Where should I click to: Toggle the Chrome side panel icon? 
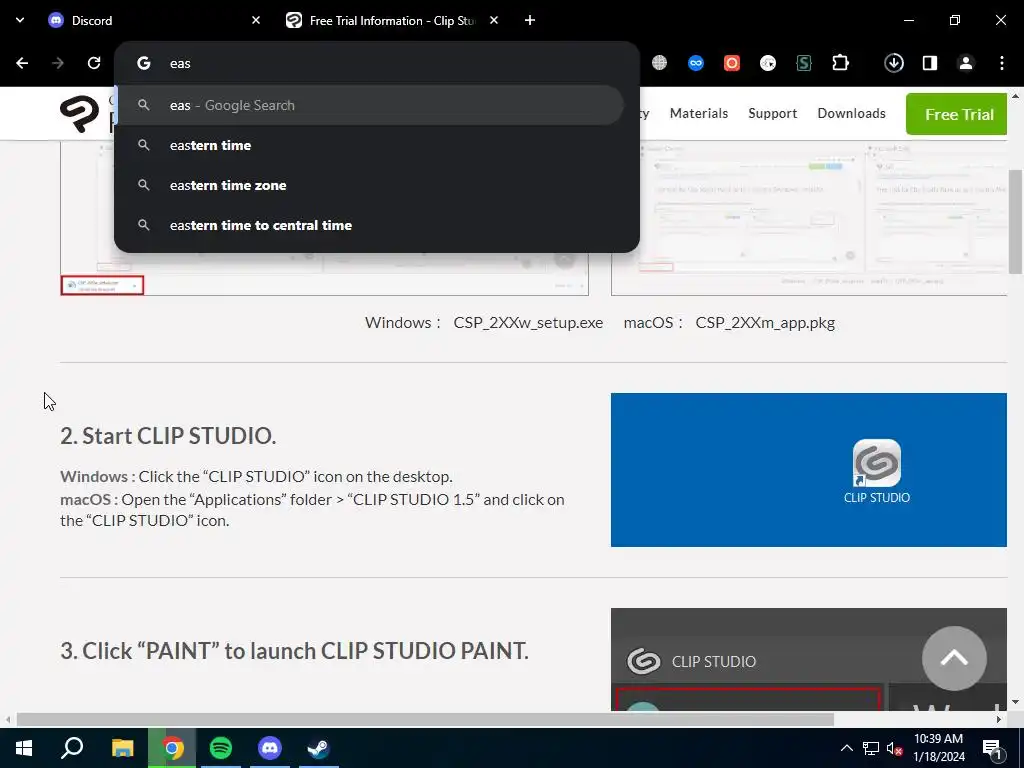click(x=930, y=63)
